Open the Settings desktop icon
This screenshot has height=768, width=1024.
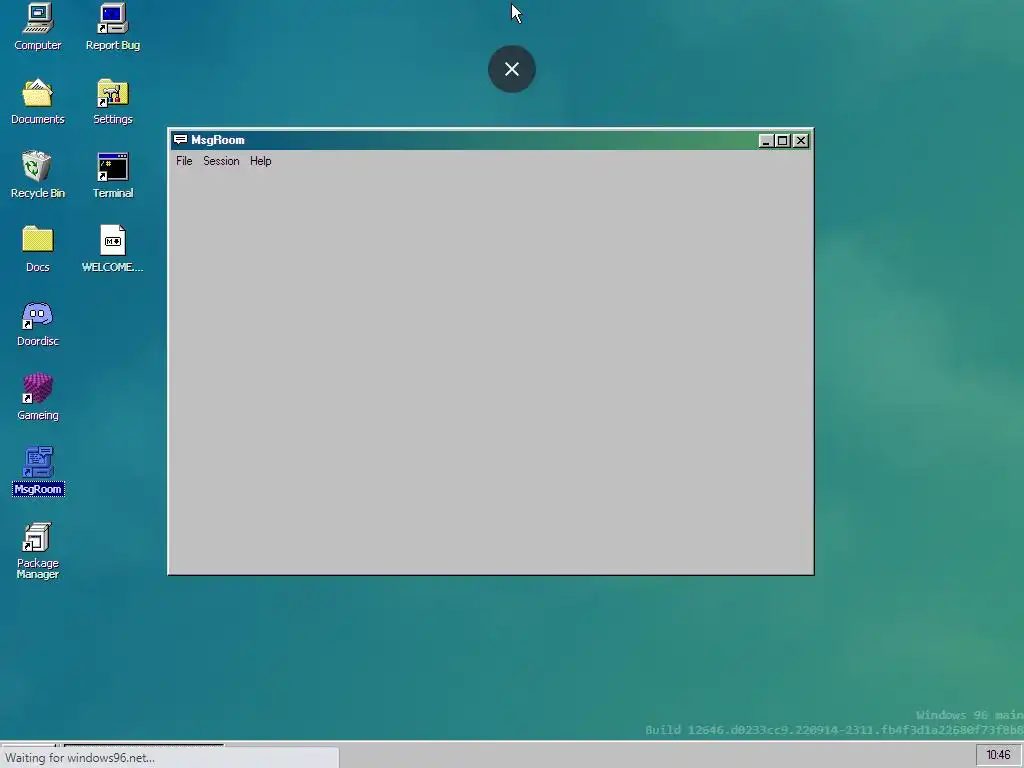(112, 101)
